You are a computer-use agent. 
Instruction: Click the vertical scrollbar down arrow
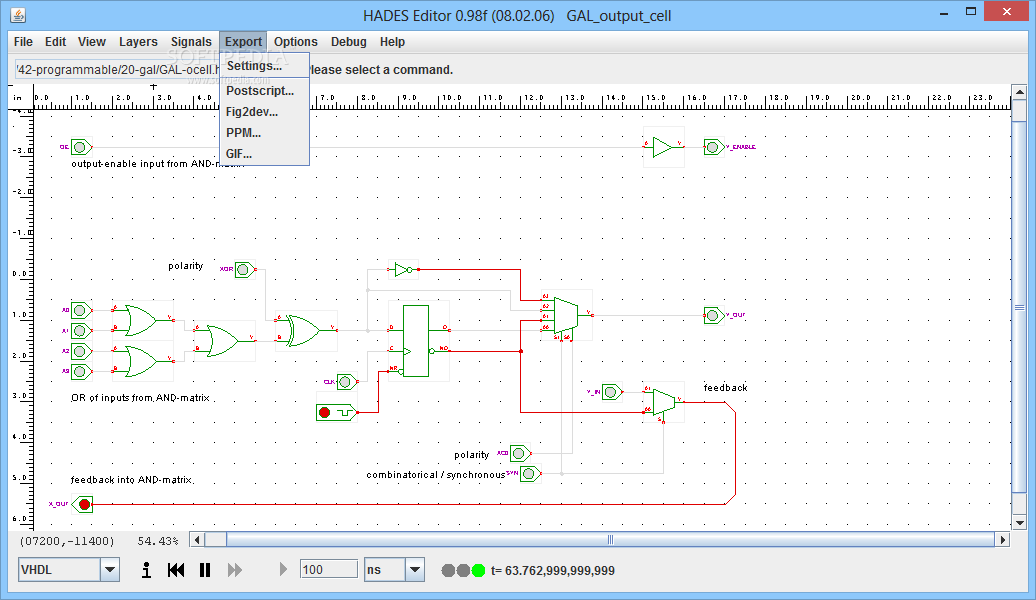click(x=1019, y=523)
